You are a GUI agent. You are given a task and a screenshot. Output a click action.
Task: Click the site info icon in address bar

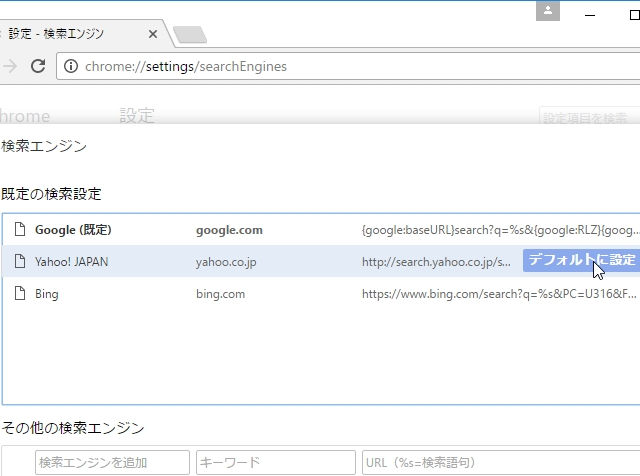[x=71, y=66]
